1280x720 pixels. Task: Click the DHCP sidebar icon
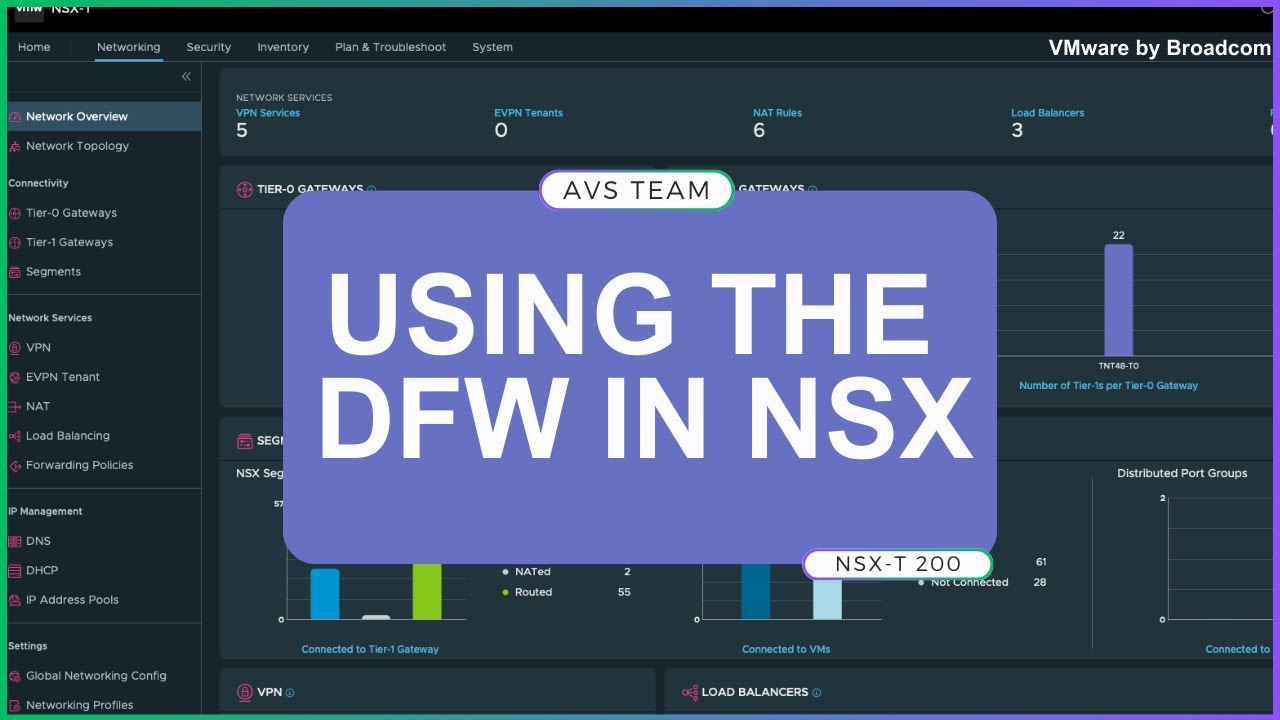[15, 571]
